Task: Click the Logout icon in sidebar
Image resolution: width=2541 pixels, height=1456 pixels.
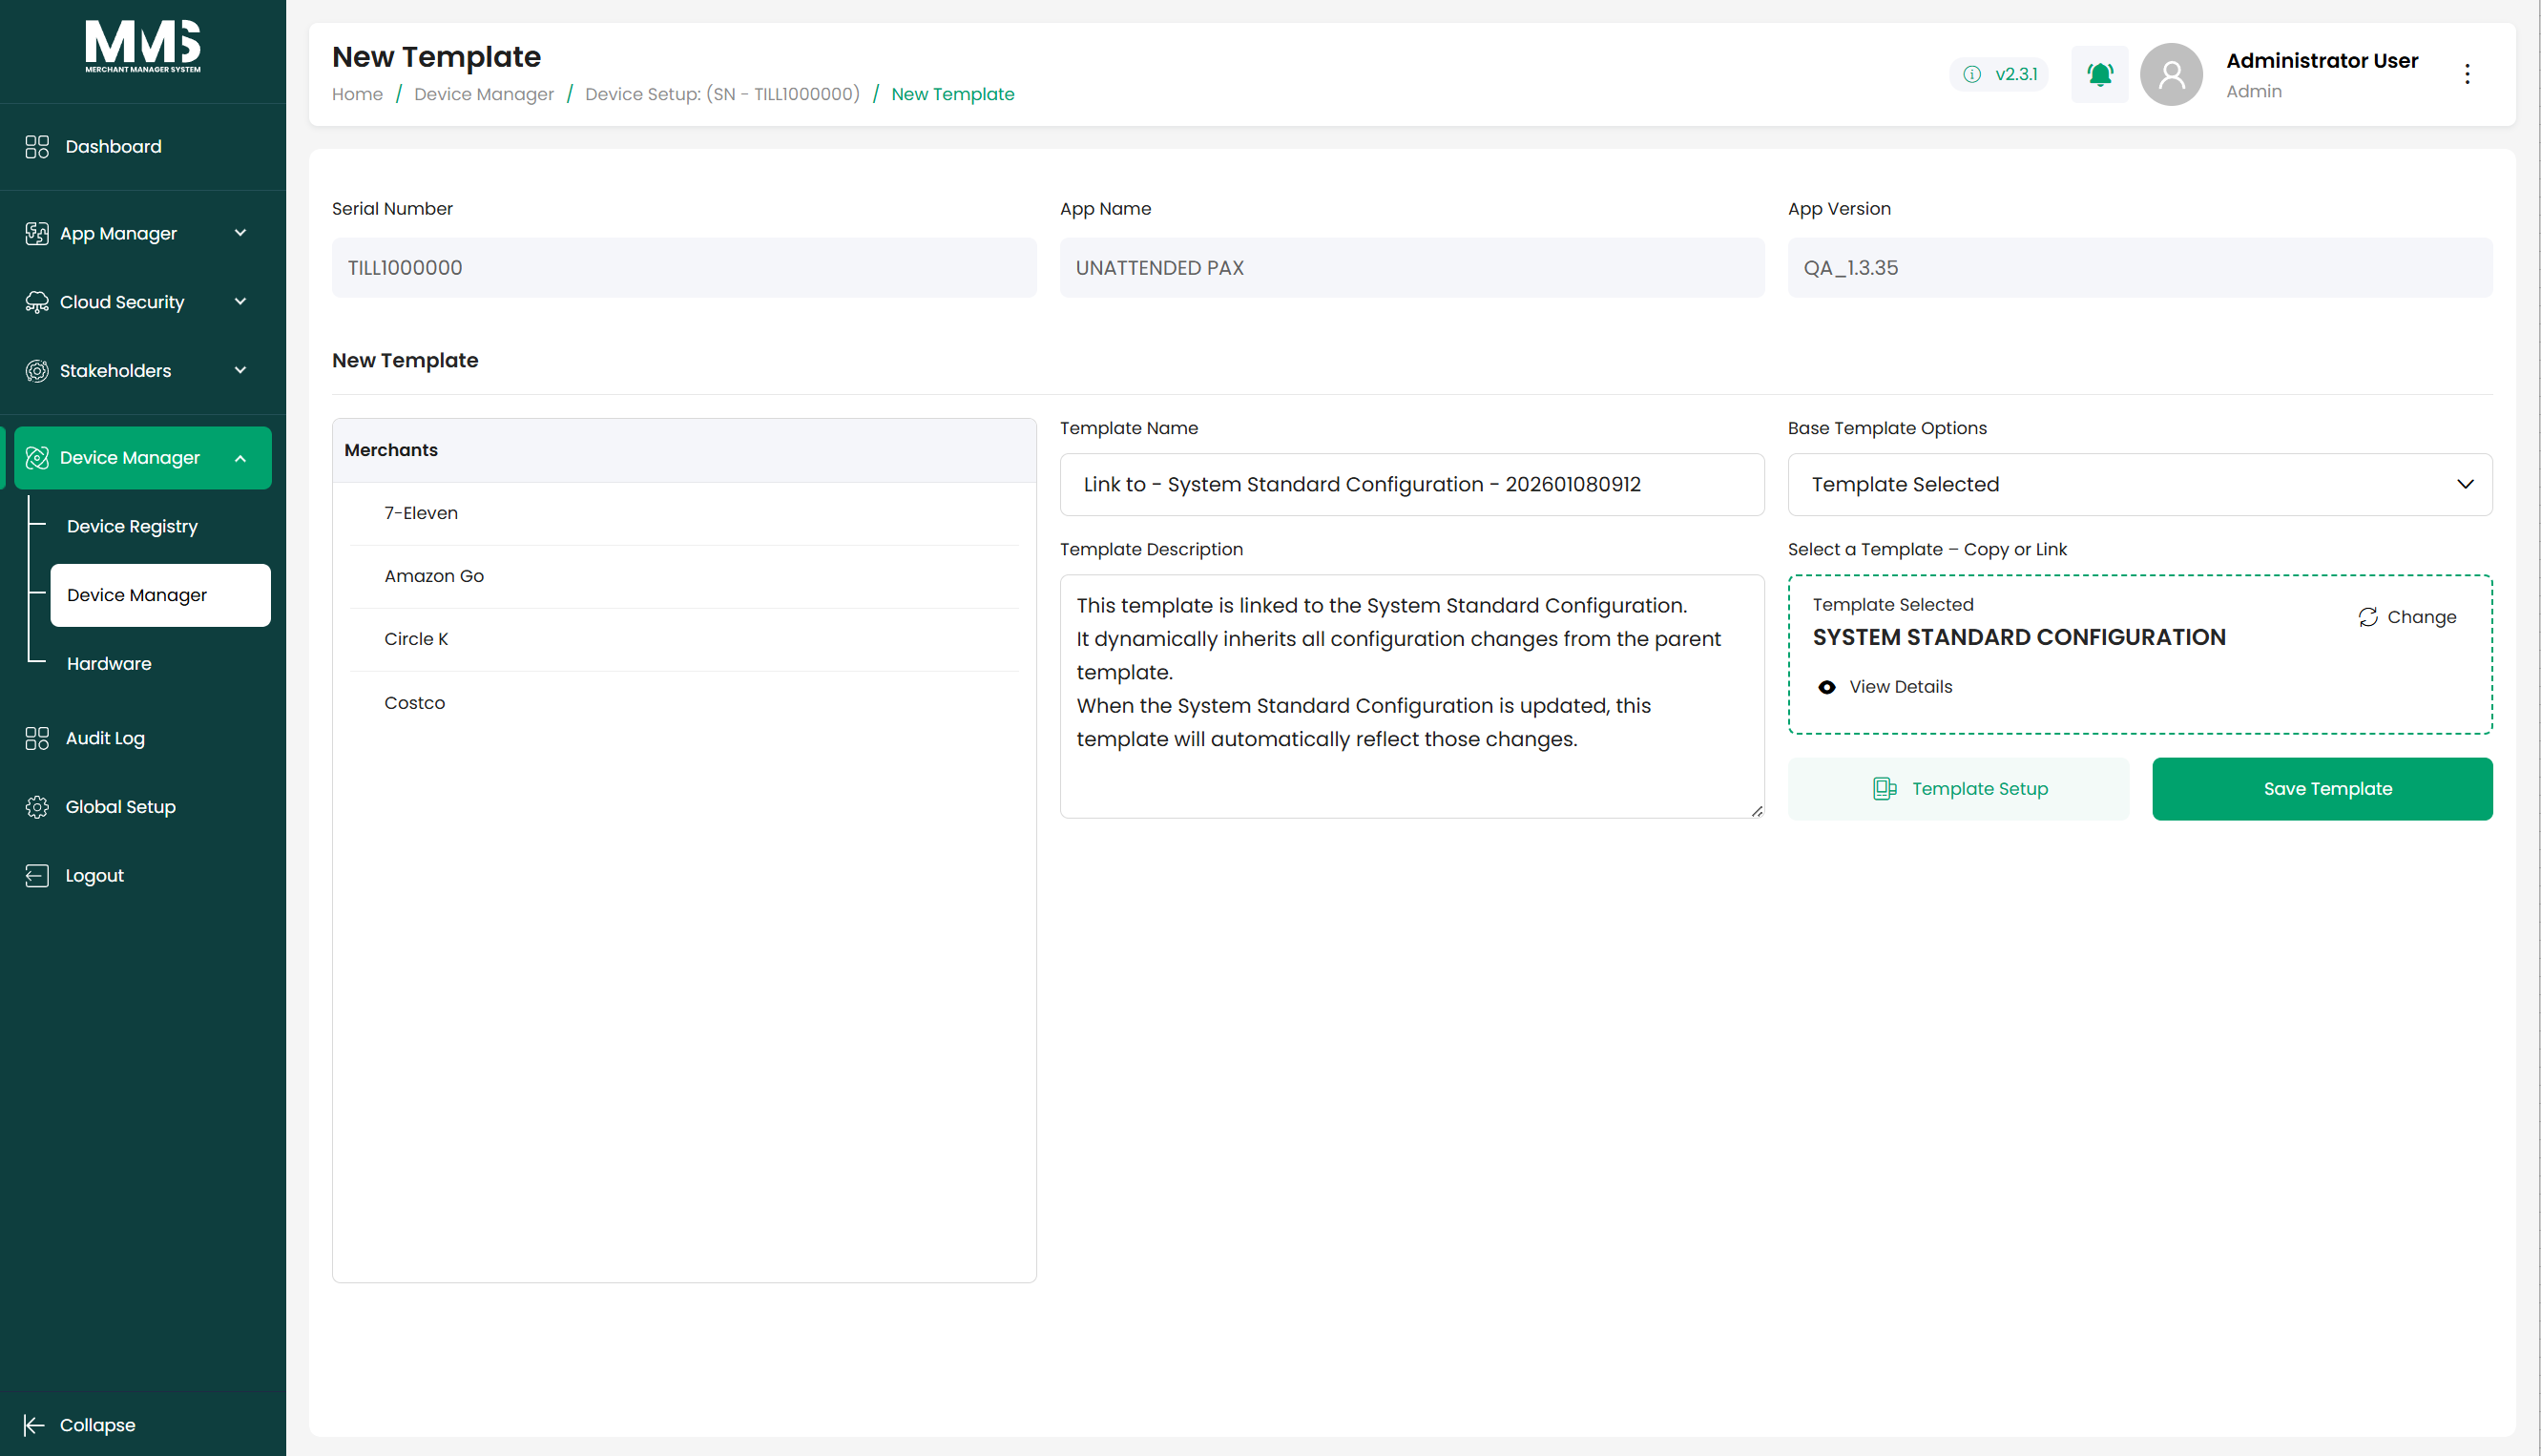Action: click(x=37, y=875)
